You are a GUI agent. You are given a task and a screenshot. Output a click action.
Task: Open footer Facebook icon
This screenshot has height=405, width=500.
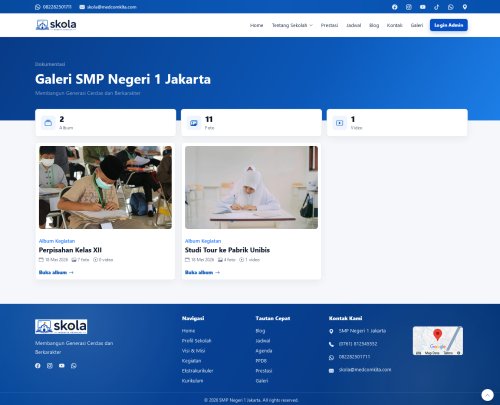[x=38, y=366]
